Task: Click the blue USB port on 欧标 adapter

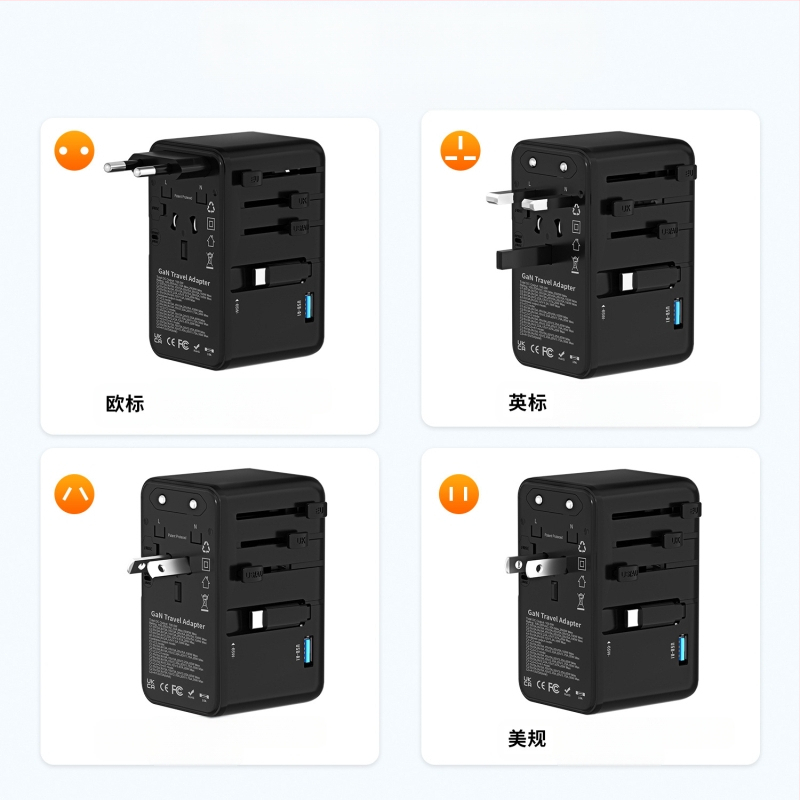Action: pyautogui.click(x=309, y=307)
